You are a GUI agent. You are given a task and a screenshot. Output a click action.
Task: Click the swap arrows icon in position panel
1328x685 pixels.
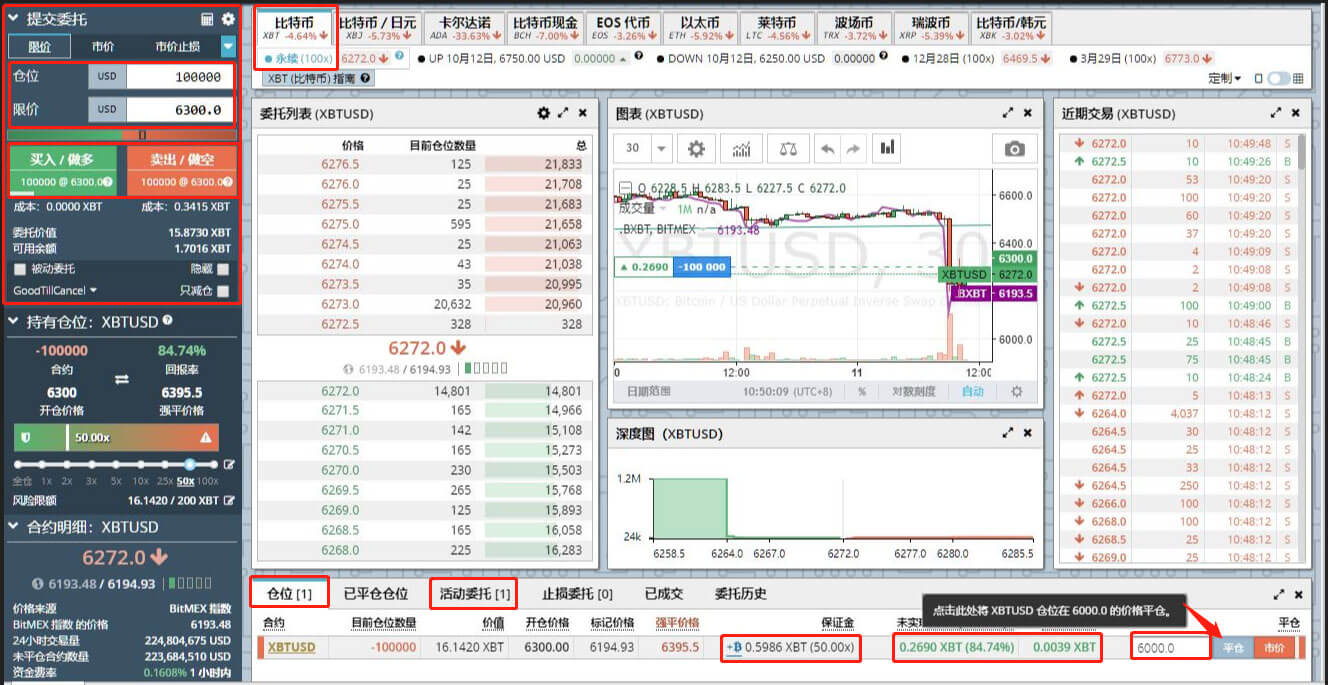(x=122, y=379)
